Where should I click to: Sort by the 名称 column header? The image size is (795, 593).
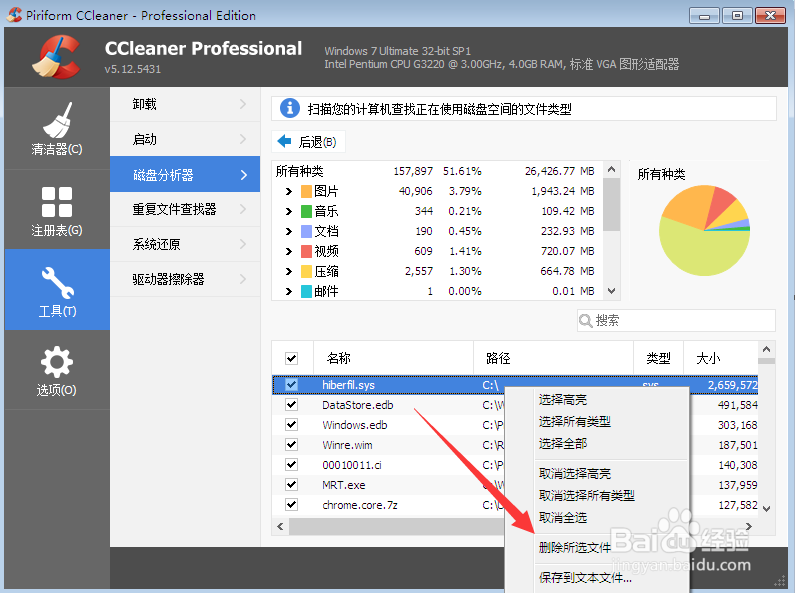pos(393,358)
